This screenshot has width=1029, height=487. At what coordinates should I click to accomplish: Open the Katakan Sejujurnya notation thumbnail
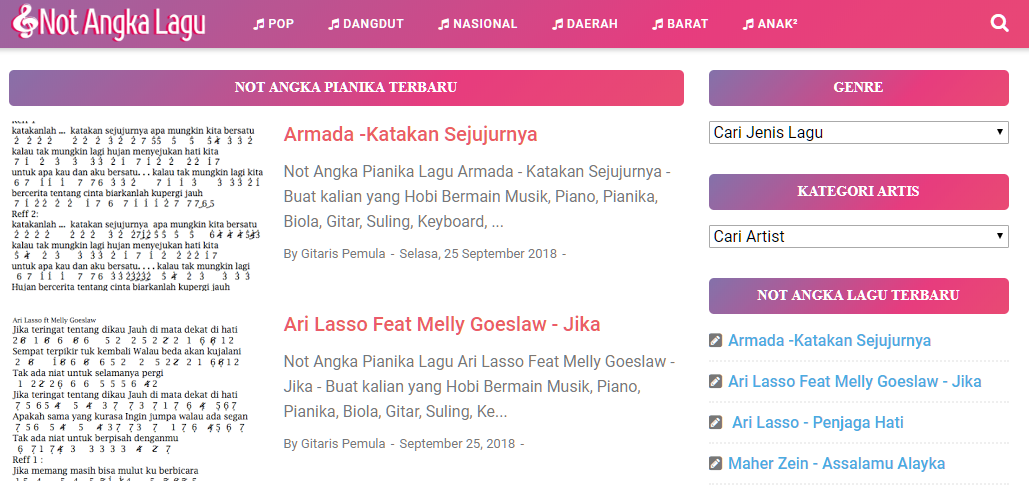coord(137,205)
